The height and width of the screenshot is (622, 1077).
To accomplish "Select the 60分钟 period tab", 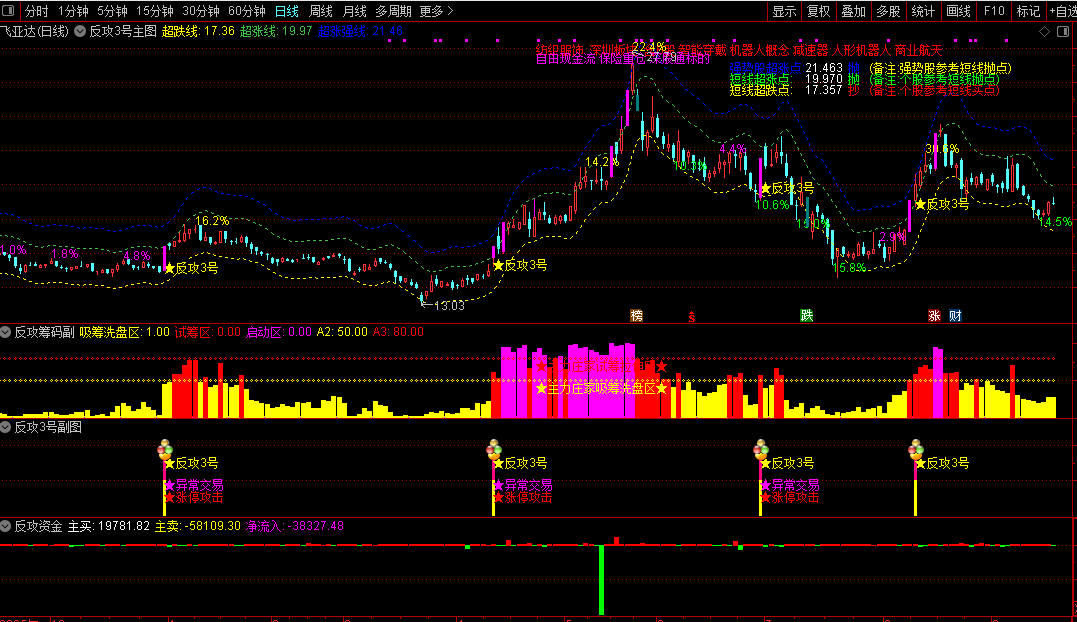I will point(247,11).
